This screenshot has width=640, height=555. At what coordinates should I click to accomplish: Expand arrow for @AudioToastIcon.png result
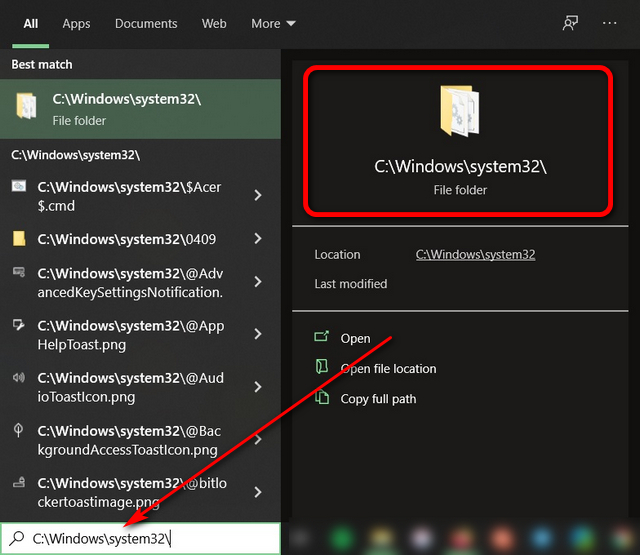pos(258,386)
